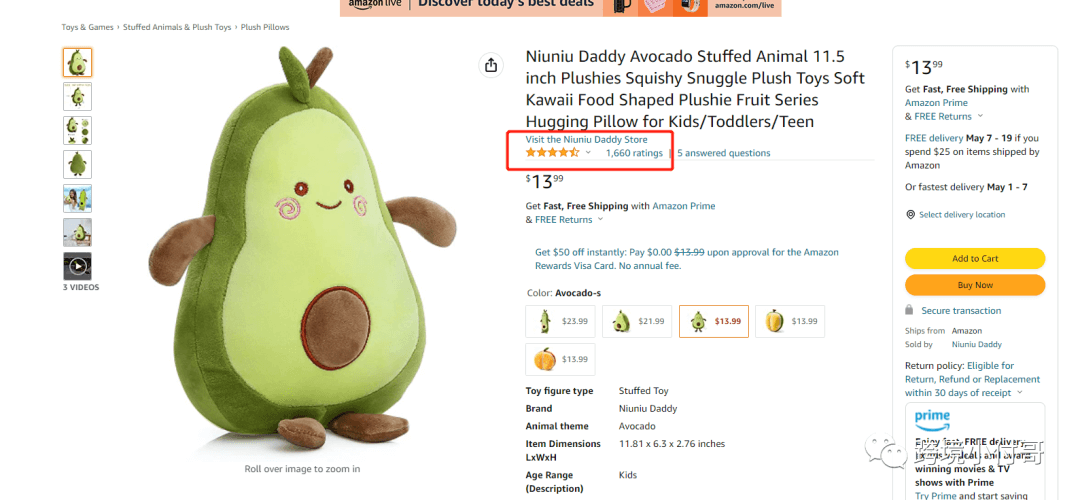
Task: Go to Toys & Games breadcrumb
Action: point(88,27)
